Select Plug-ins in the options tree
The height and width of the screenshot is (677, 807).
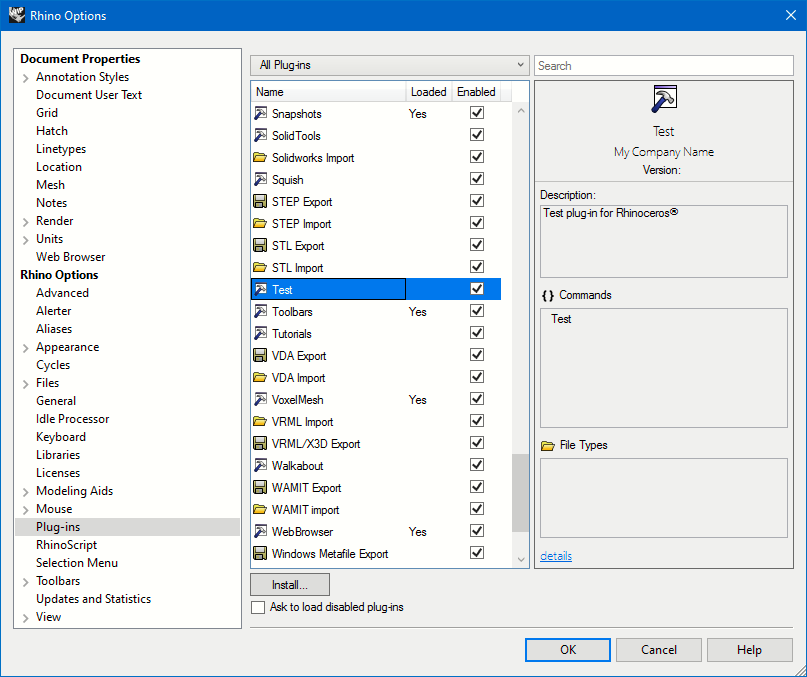coord(128,527)
